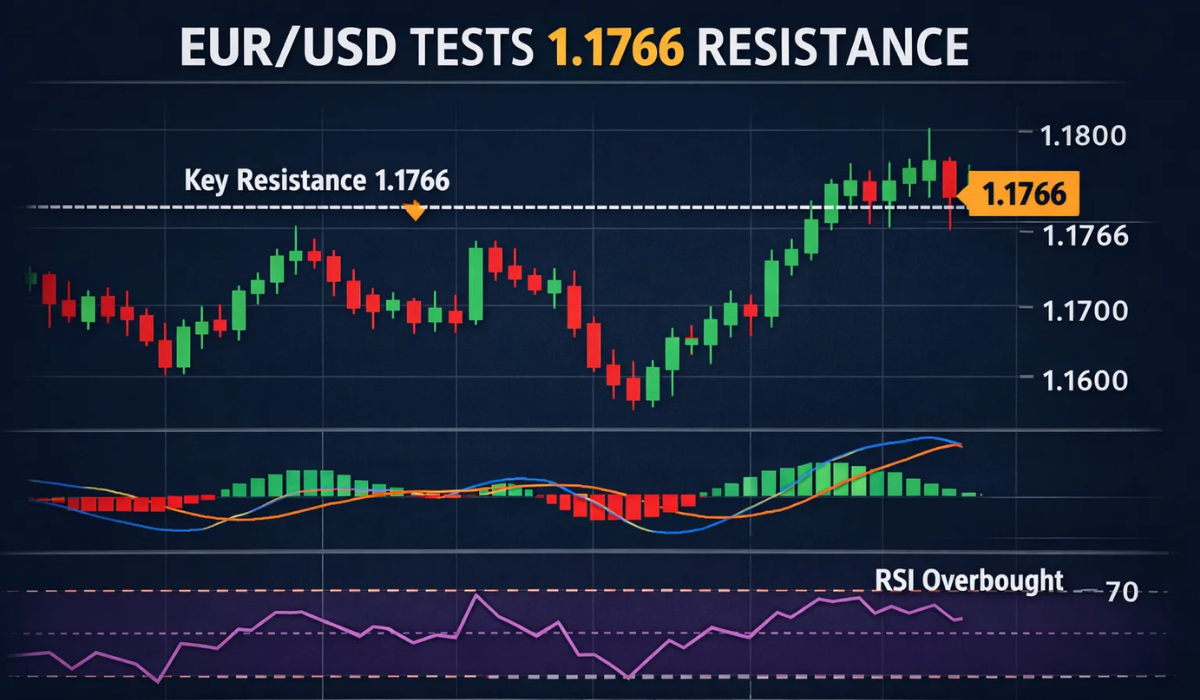Click the RSI 70 level label

1121,592
